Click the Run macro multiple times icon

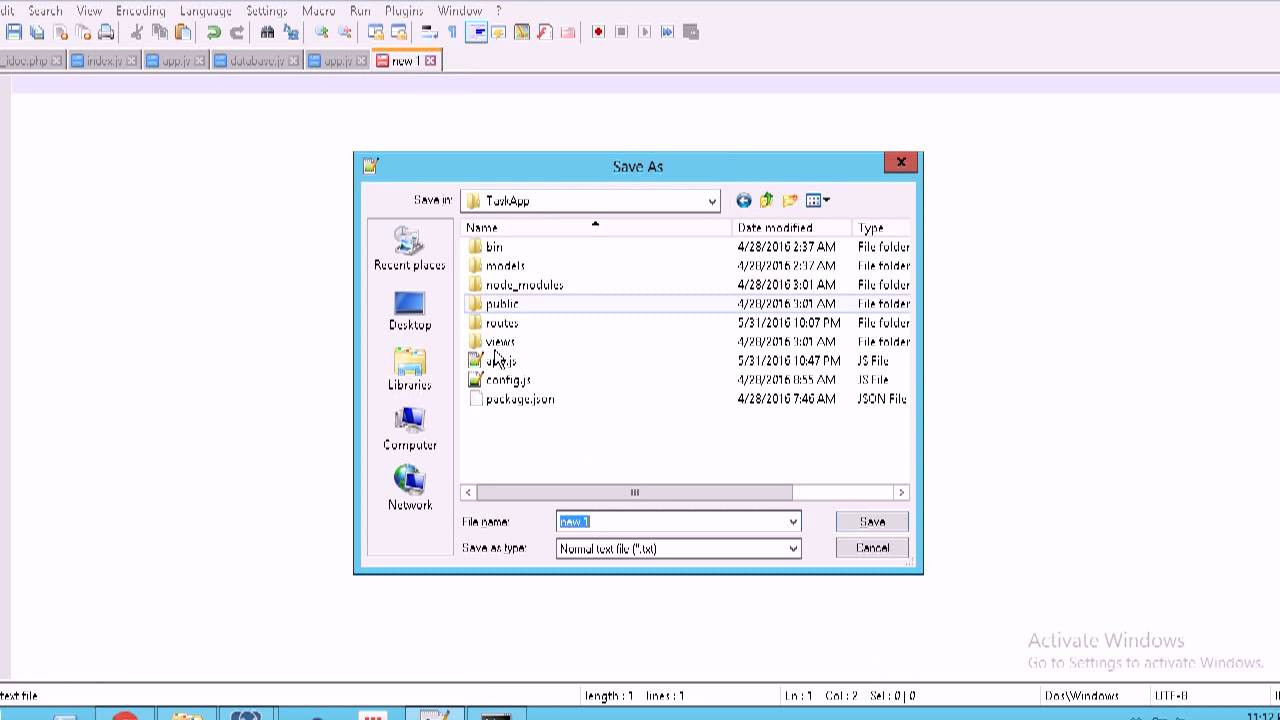tap(667, 32)
